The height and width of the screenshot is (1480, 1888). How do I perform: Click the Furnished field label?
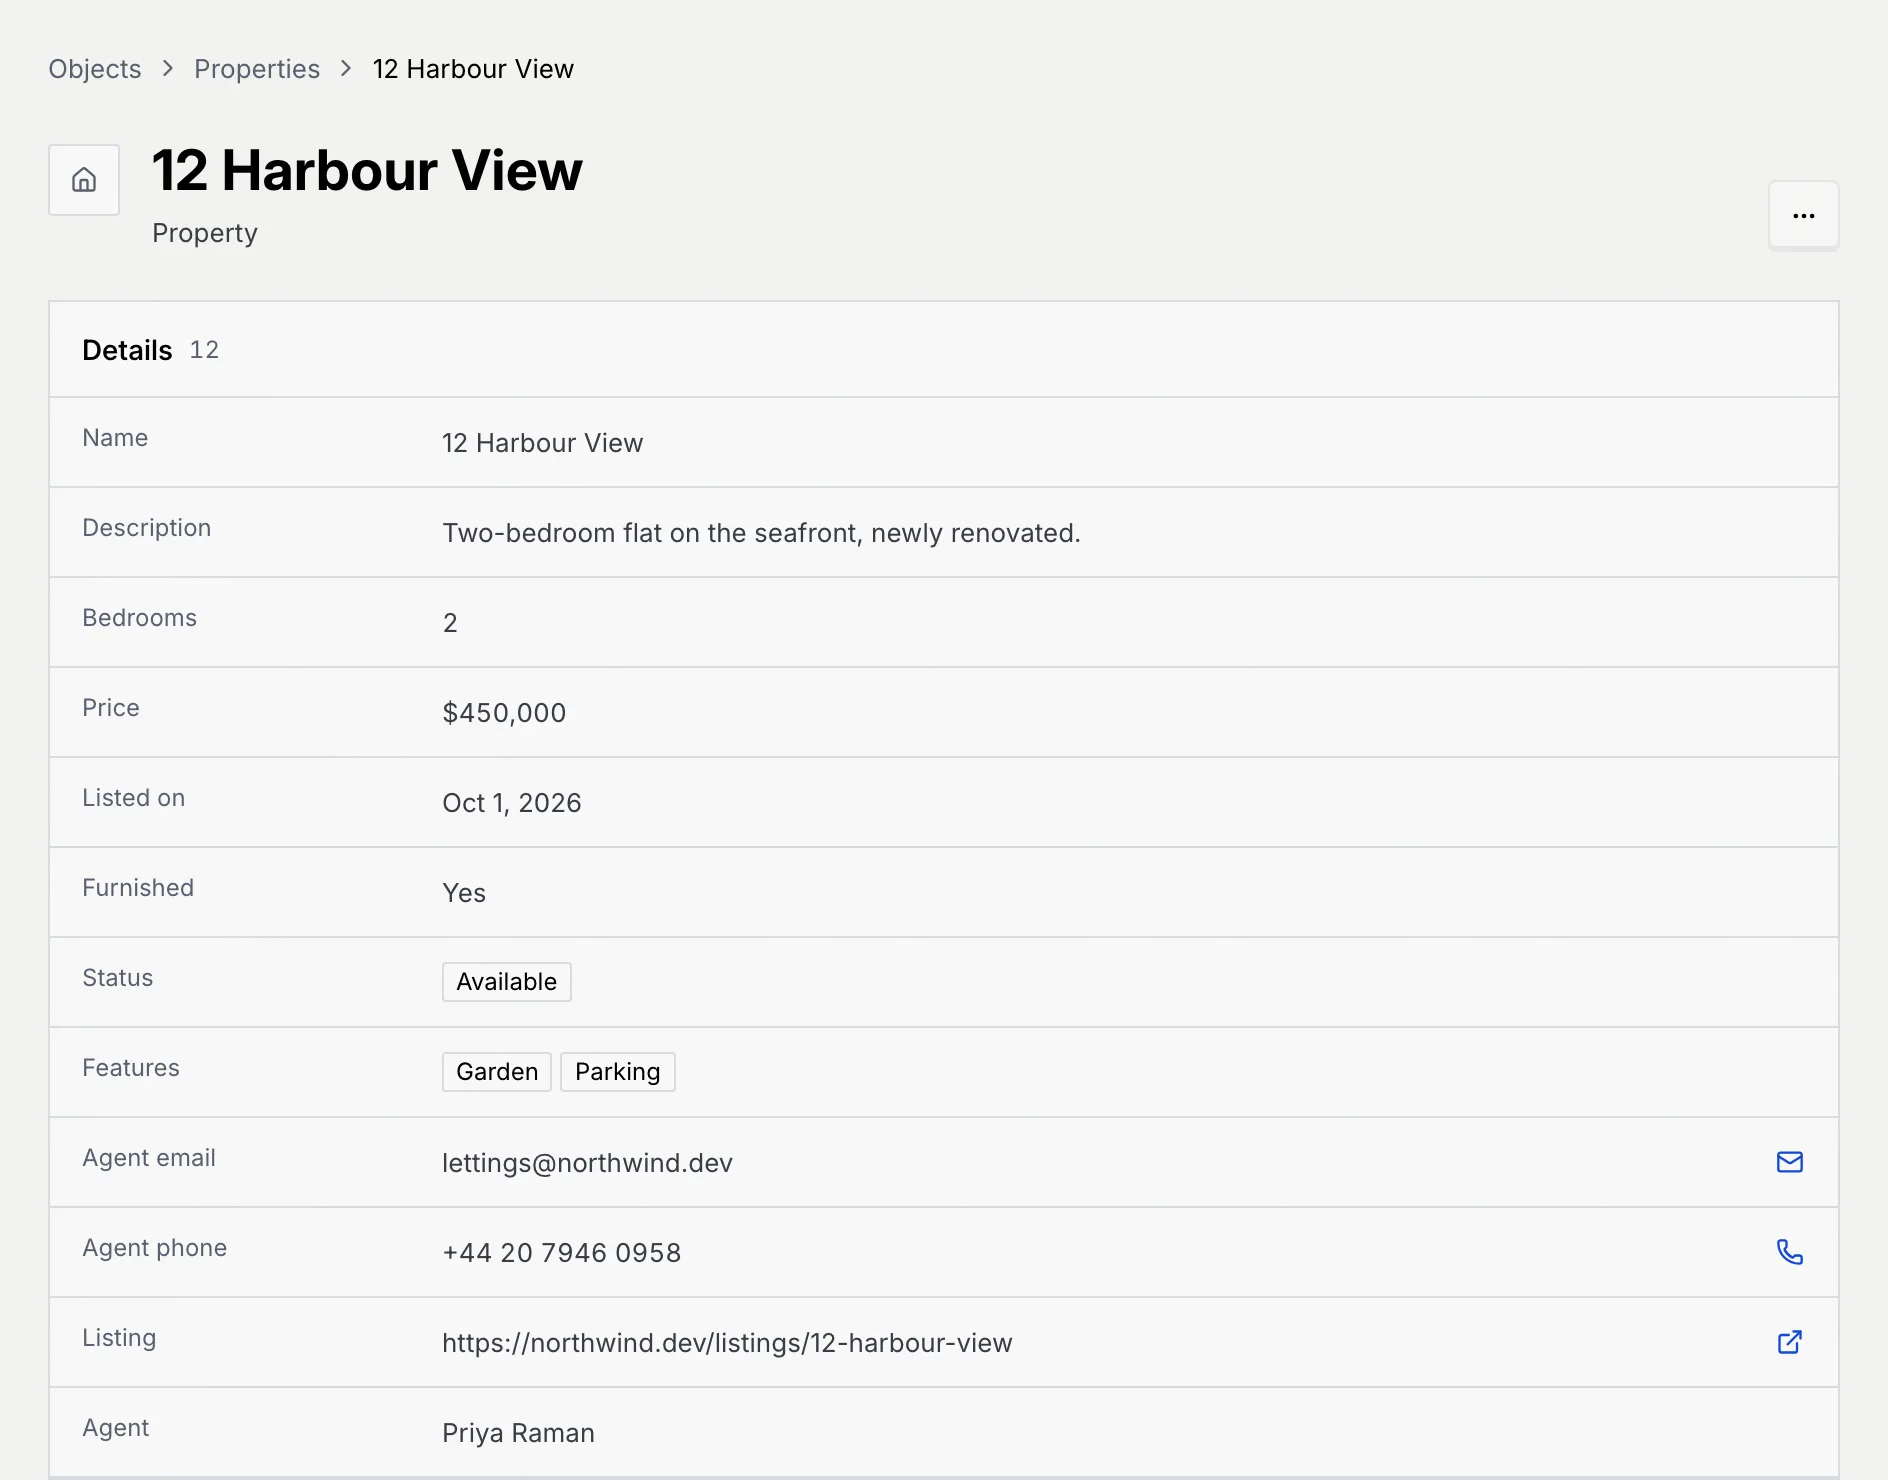tap(138, 888)
